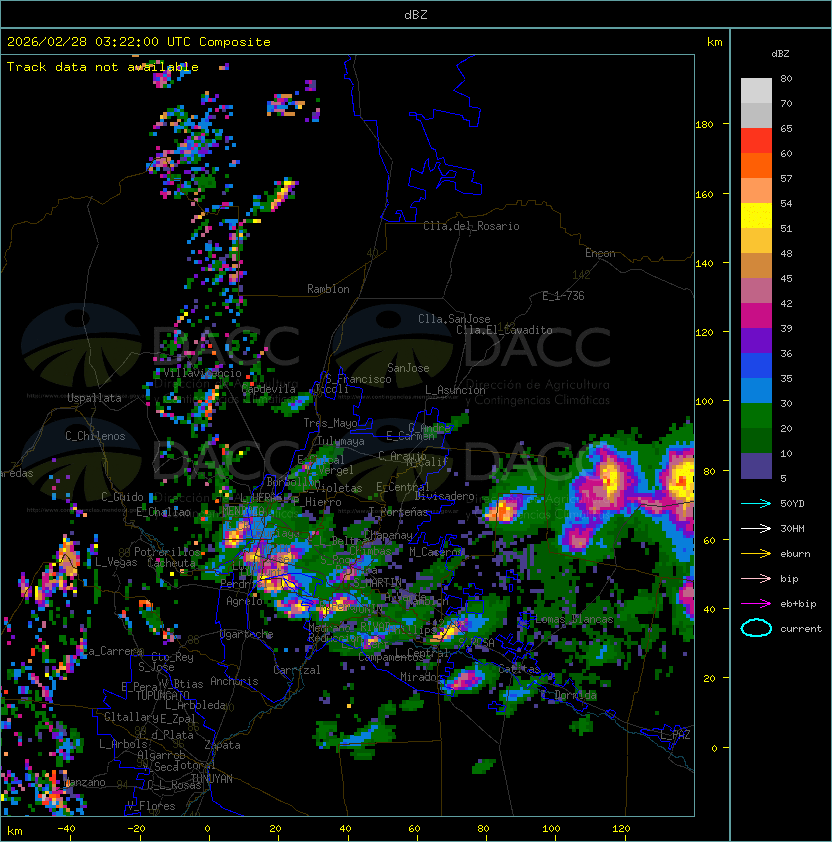Screen dimensions: 832x842
Task: Pick the magenta 39–42 dBZ swatch
Action: [756, 316]
